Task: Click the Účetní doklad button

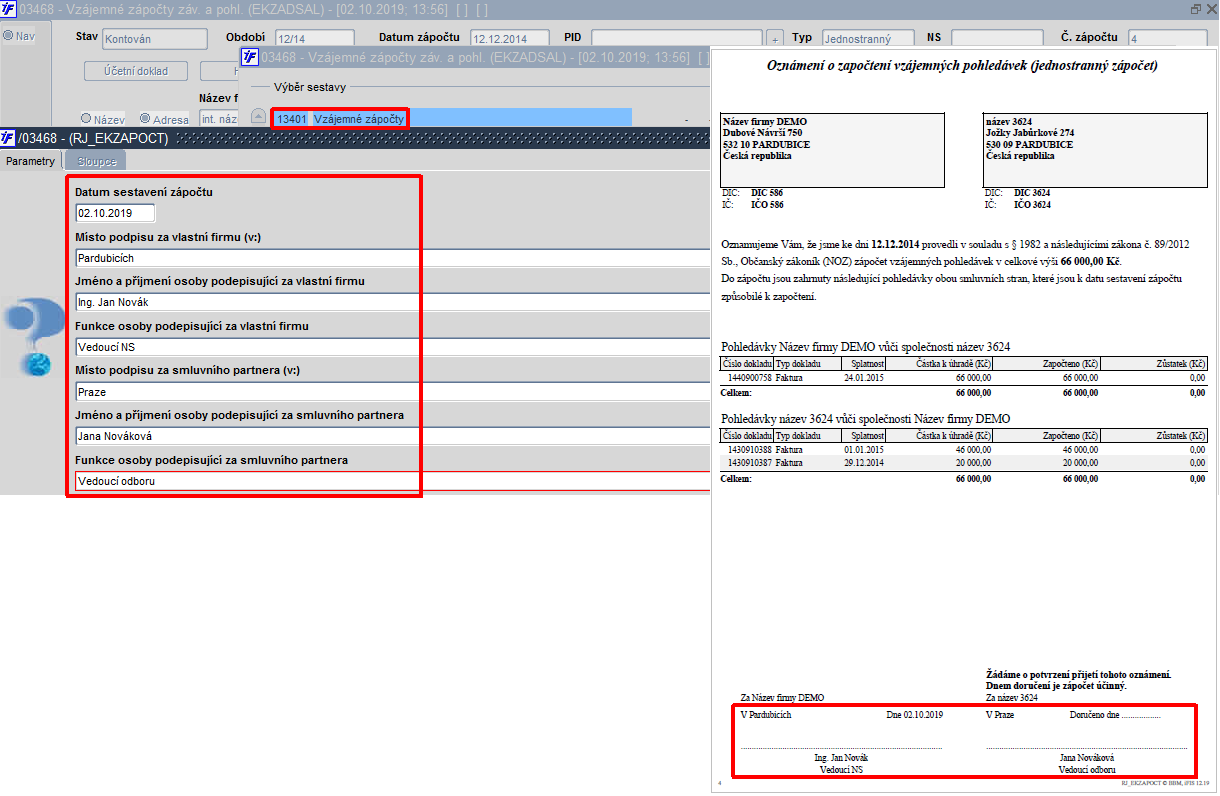Action: click(137, 71)
